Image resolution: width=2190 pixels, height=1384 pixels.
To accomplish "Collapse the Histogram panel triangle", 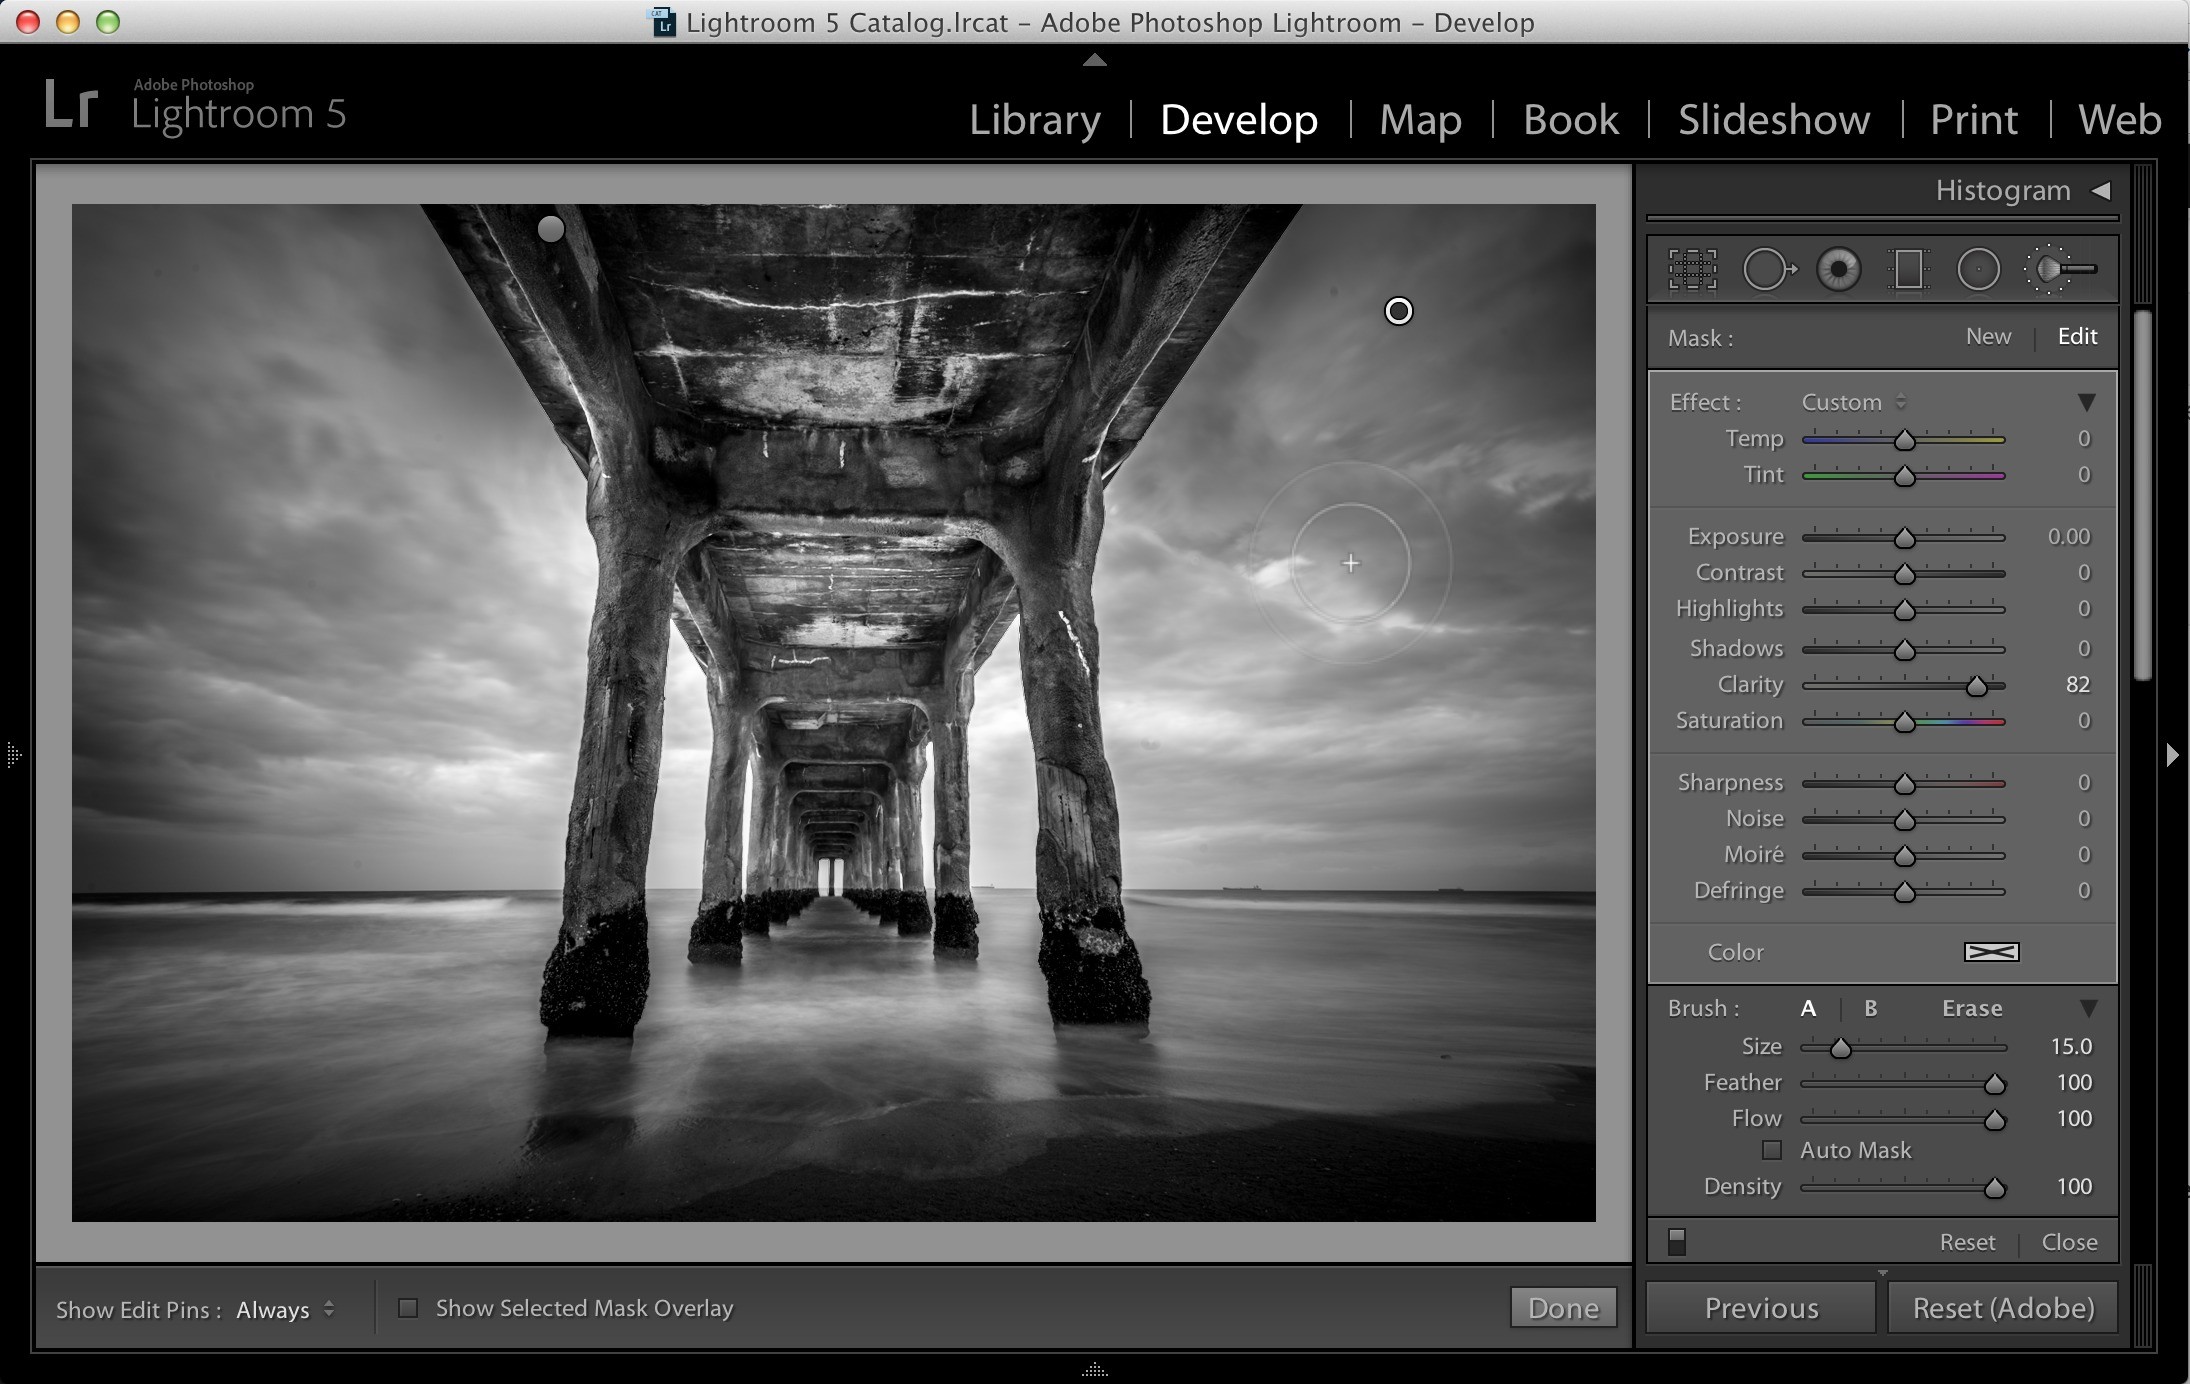I will [x=2101, y=190].
